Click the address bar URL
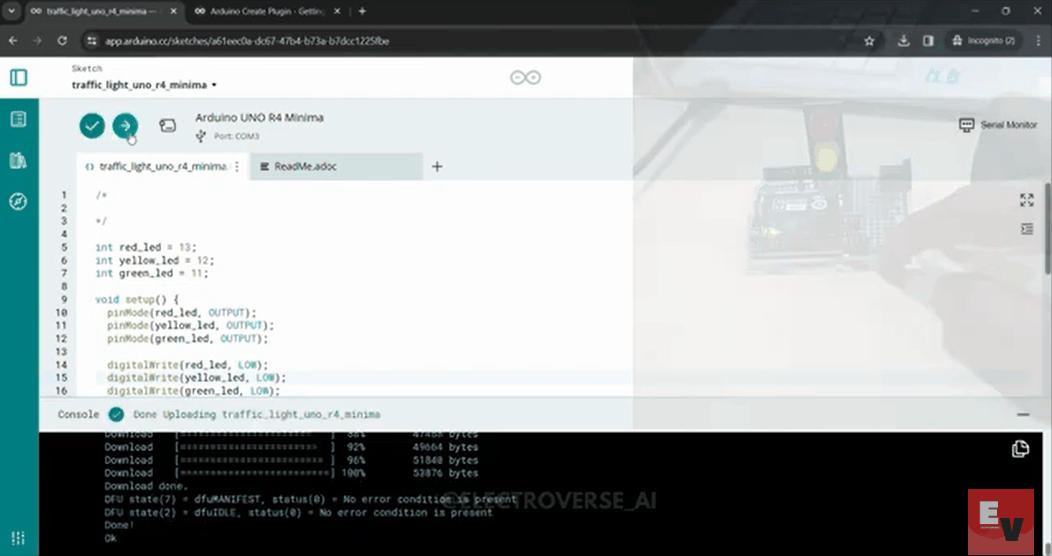This screenshot has height=556, width=1052. pyautogui.click(x=247, y=41)
